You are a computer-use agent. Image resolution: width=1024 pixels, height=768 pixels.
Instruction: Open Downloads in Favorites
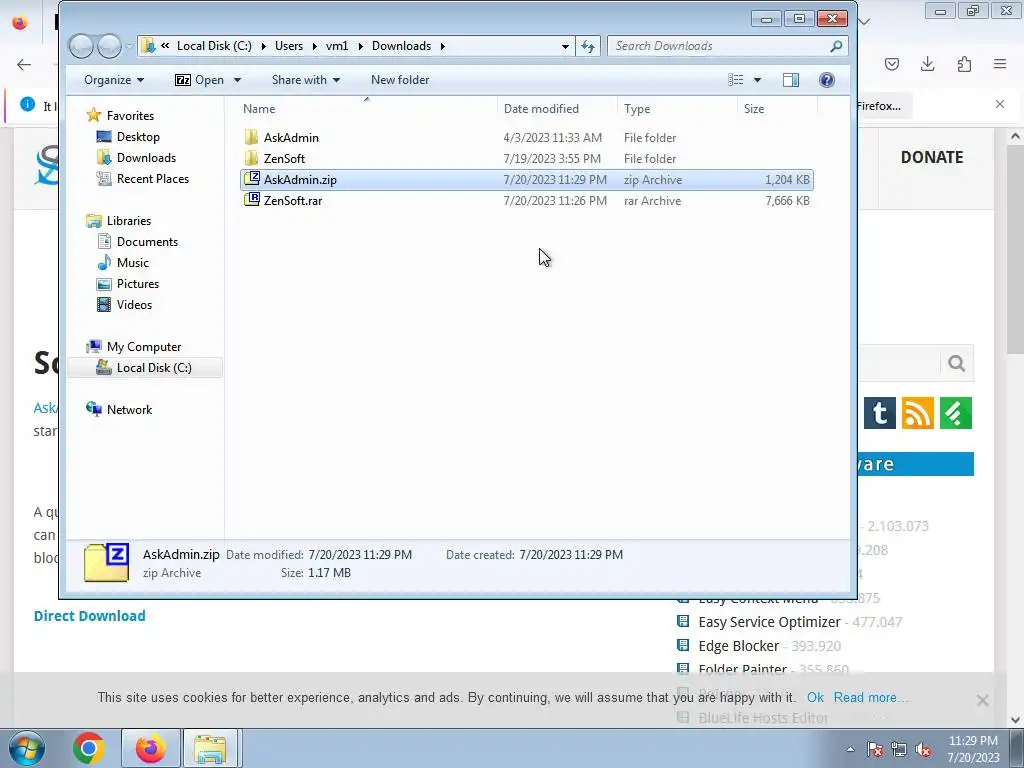coord(146,157)
